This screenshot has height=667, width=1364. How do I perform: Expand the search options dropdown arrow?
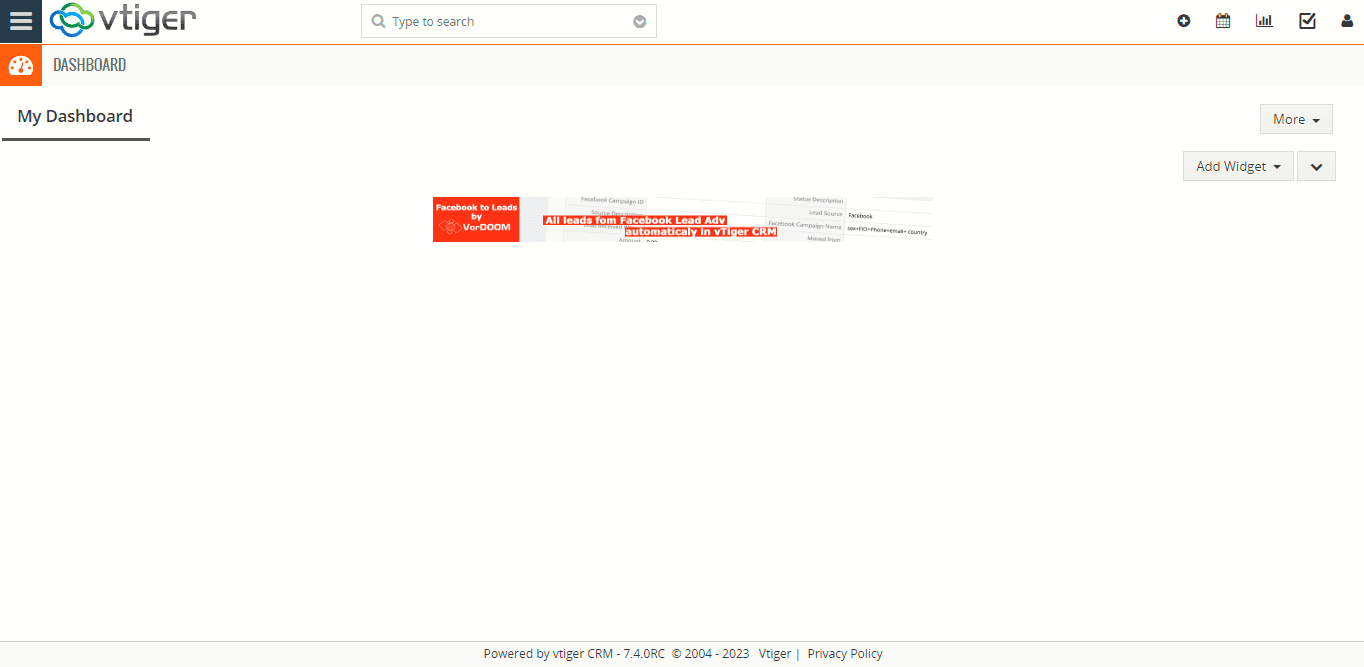point(640,22)
